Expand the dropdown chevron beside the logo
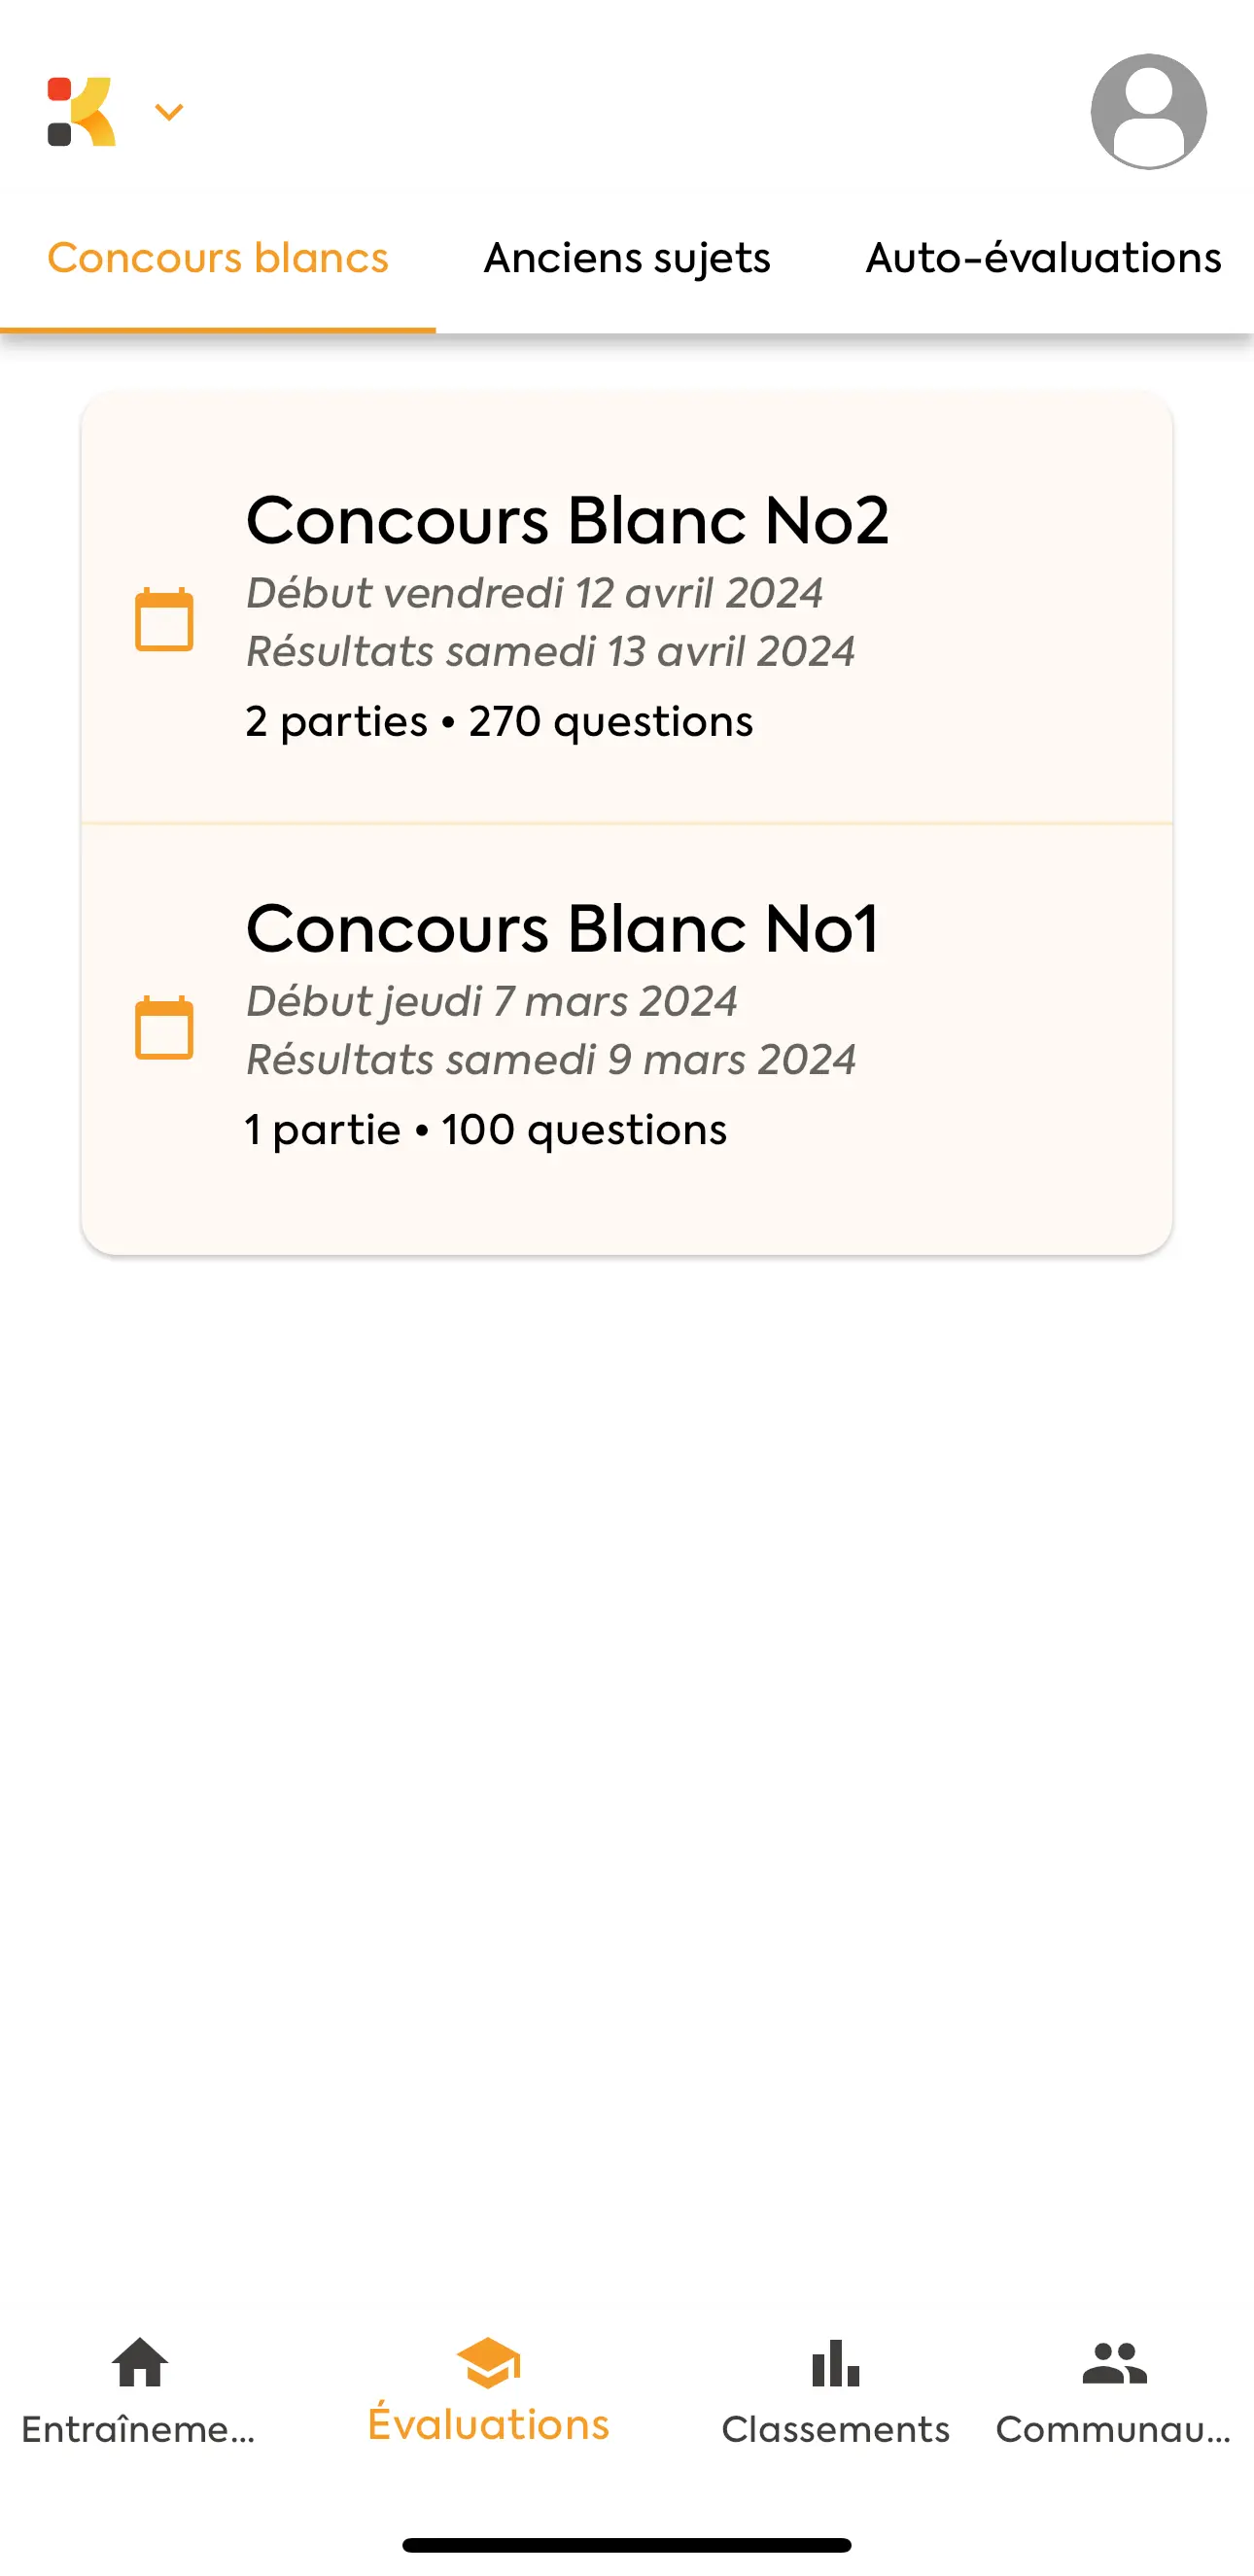This screenshot has height=2576, width=1254. pos(168,112)
